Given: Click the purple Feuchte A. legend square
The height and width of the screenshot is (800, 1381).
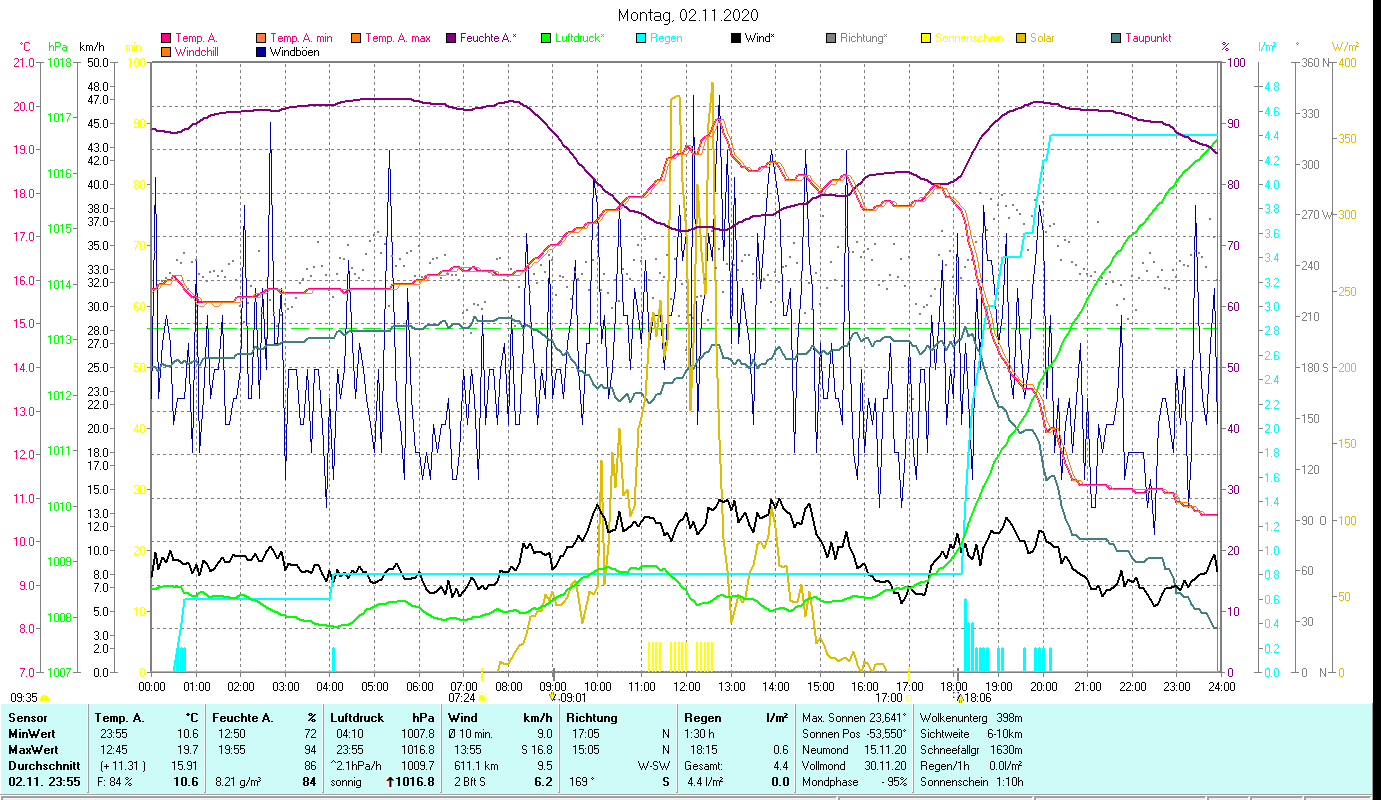Looking at the screenshot, I should click(451, 39).
